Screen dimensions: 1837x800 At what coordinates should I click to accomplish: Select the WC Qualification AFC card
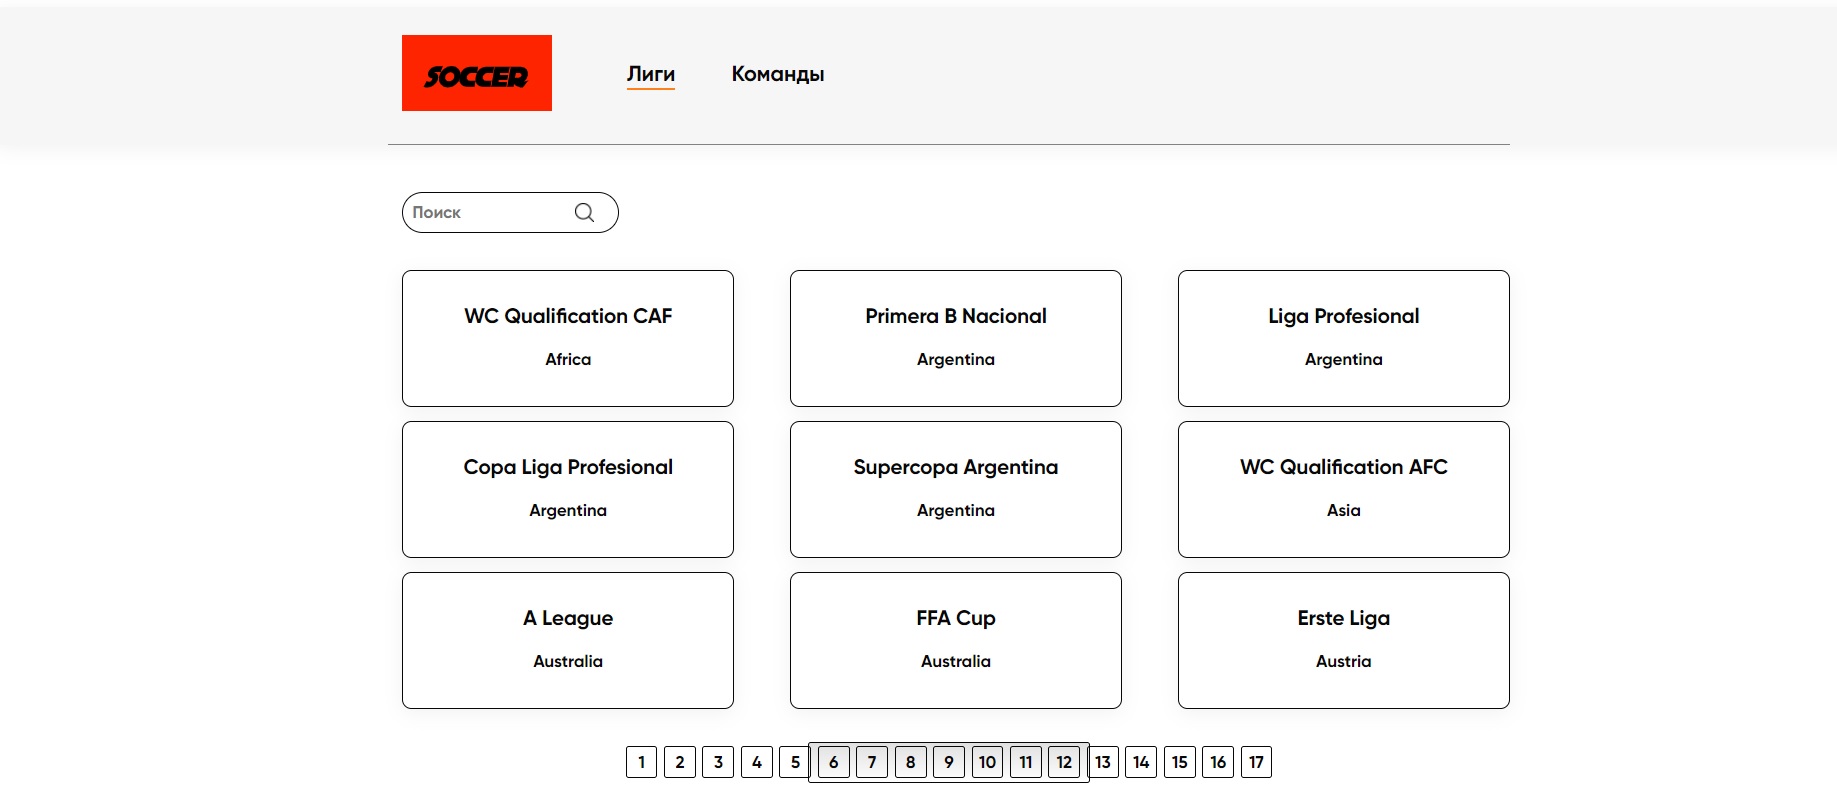click(x=1343, y=489)
